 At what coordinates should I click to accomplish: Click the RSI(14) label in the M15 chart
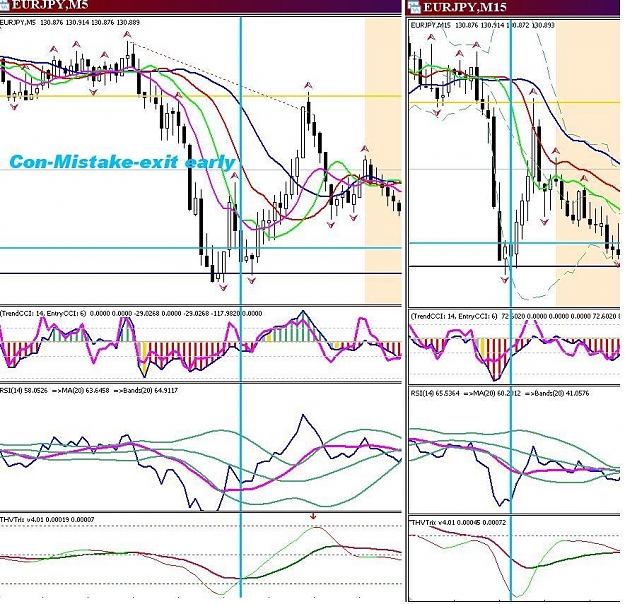coord(500,393)
